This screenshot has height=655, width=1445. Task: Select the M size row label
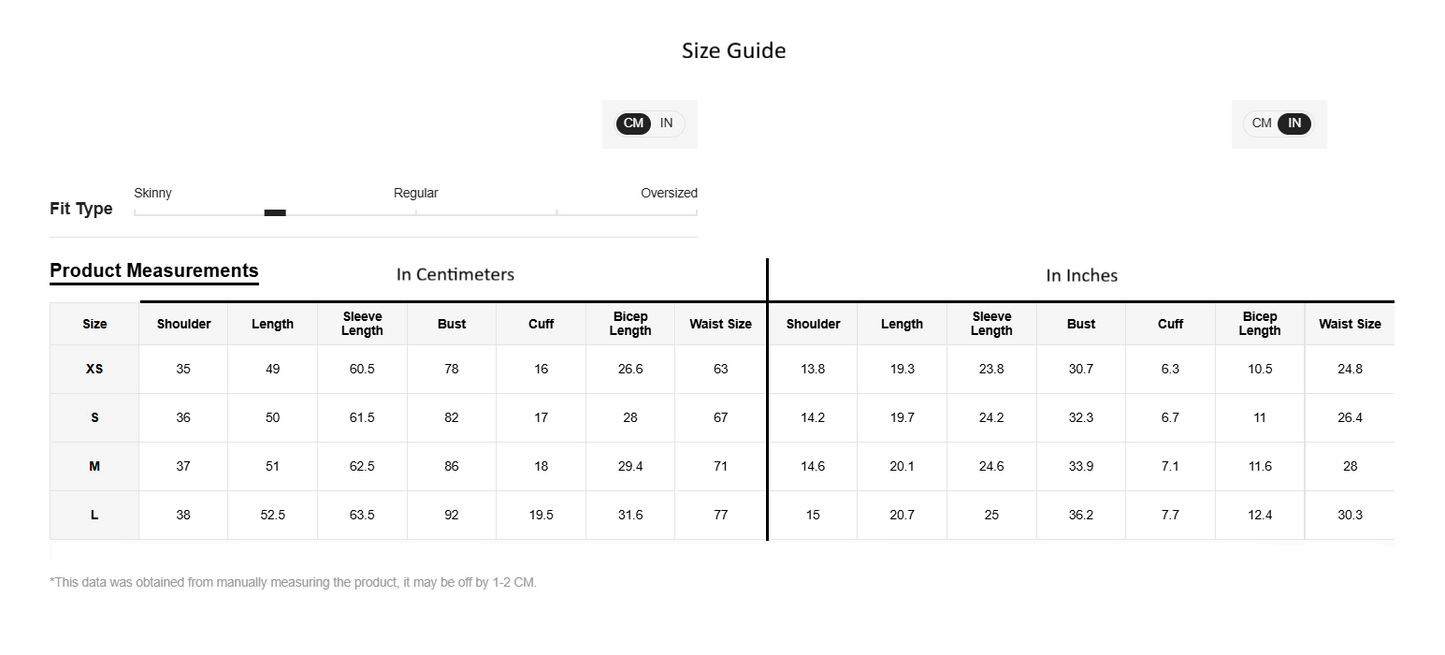pyautogui.click(x=95, y=466)
